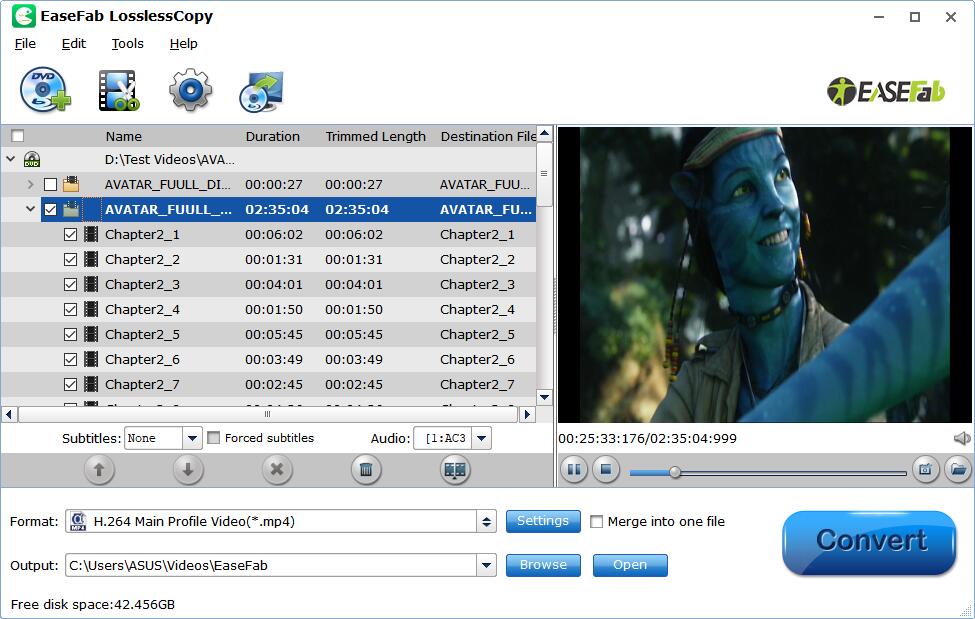Click the Open output folder button
The height and width of the screenshot is (619, 975).
[630, 565]
